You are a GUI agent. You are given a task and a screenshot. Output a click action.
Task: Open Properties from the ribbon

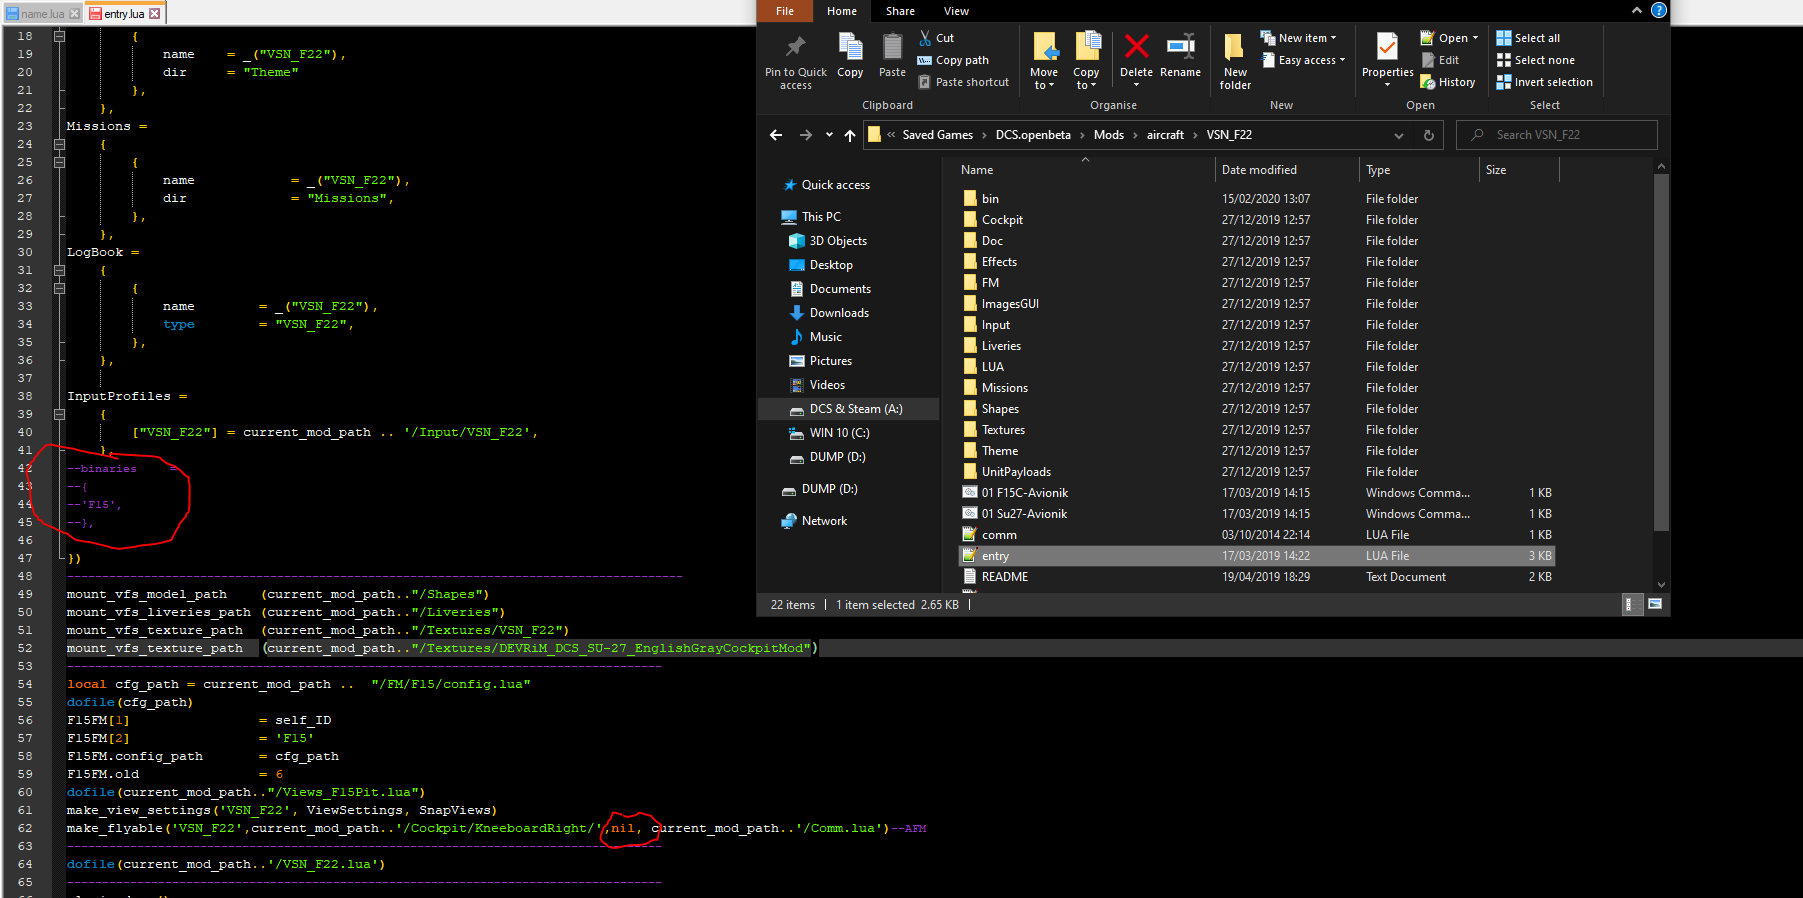pos(1387,47)
